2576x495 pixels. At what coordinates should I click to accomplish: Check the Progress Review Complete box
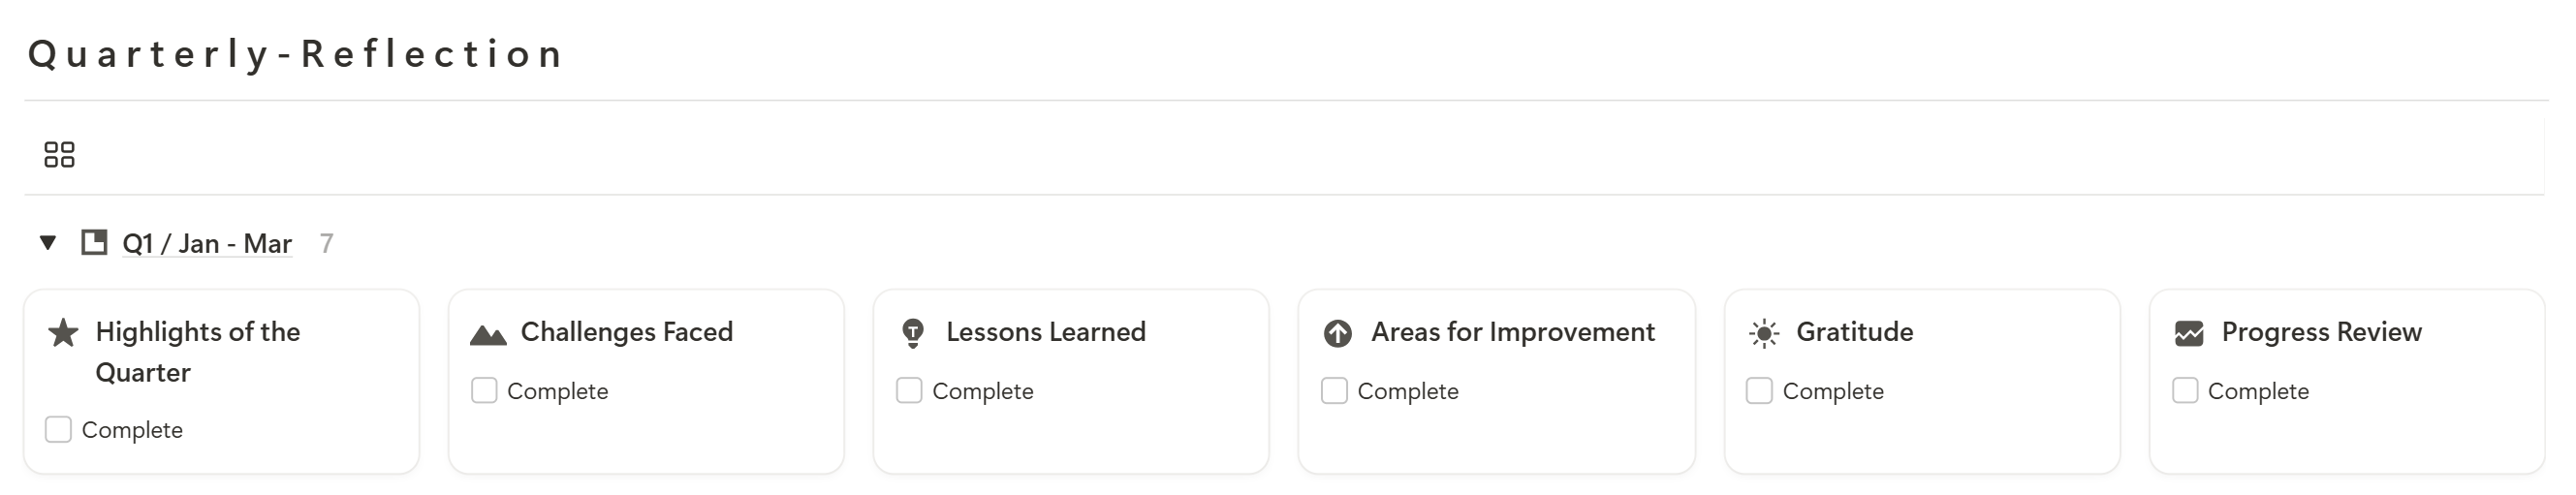coord(2185,390)
